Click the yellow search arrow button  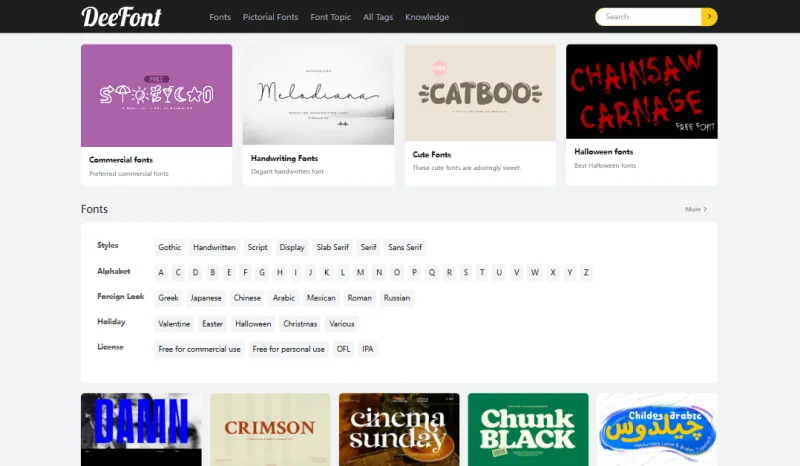coord(709,17)
